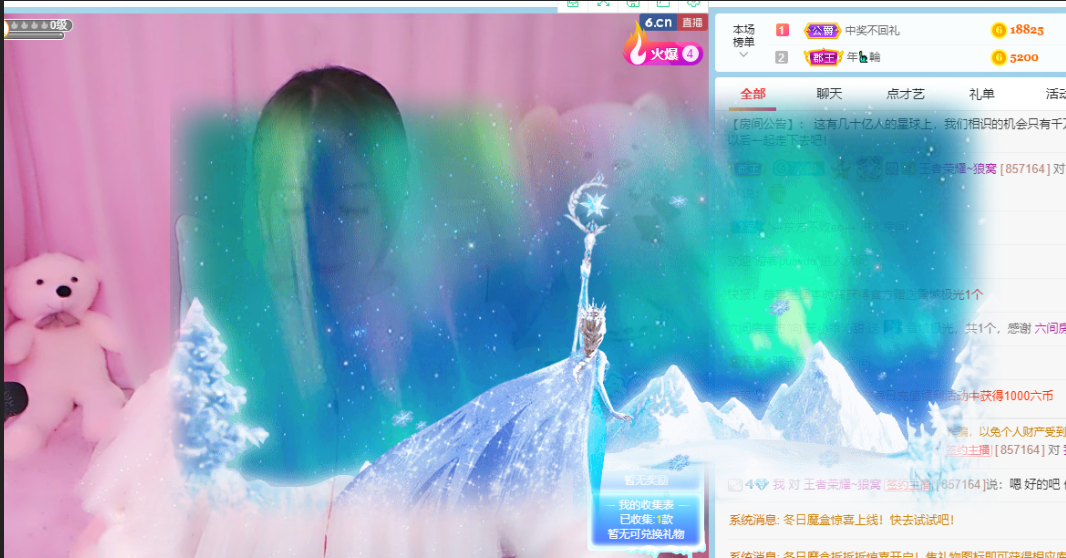
Task: Click the star level 0级 indicator
Action: [x=38, y=26]
